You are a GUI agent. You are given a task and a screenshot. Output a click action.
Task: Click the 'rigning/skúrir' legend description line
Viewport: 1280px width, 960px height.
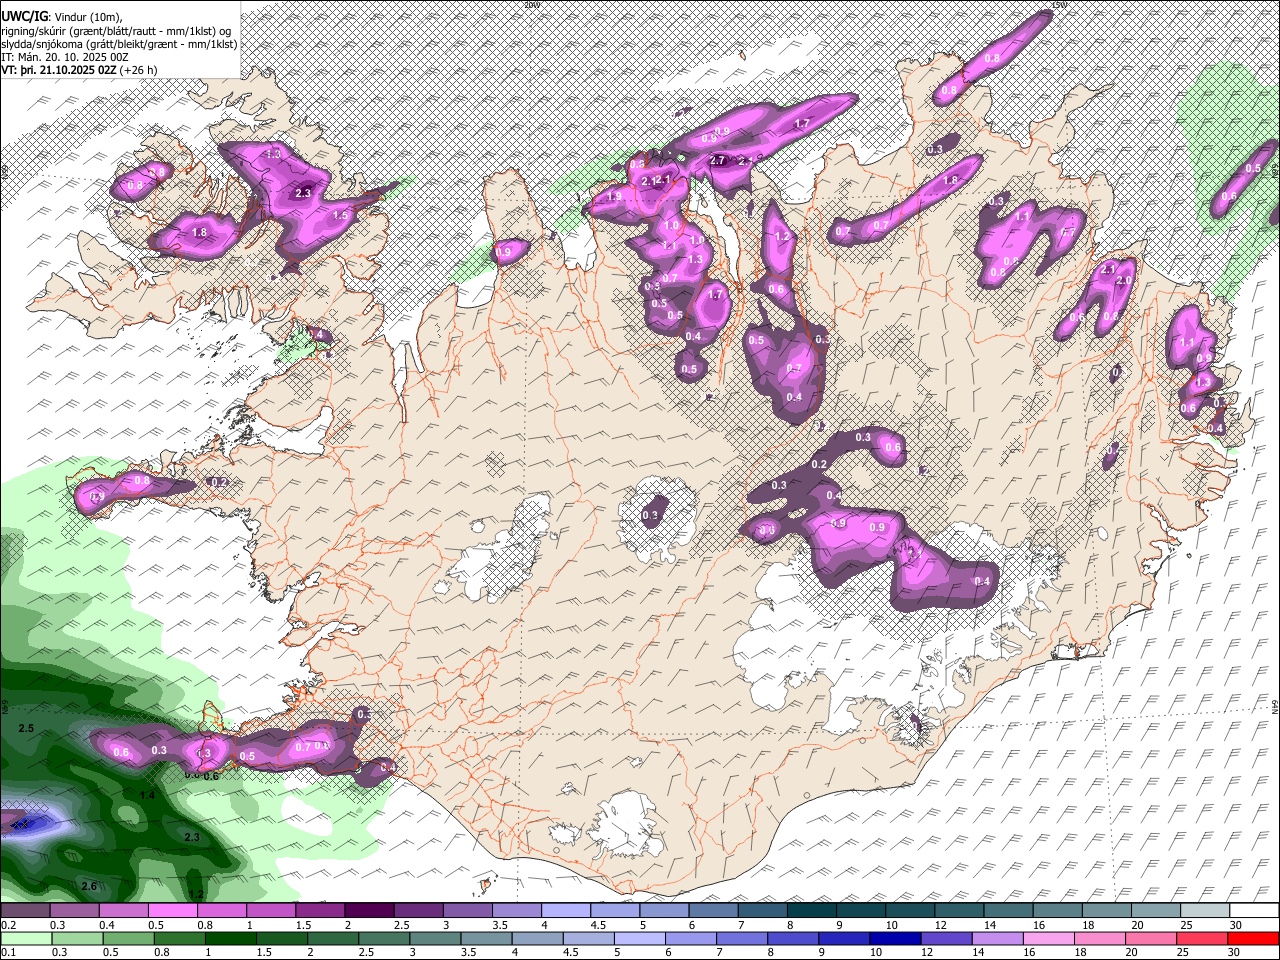(x=116, y=30)
